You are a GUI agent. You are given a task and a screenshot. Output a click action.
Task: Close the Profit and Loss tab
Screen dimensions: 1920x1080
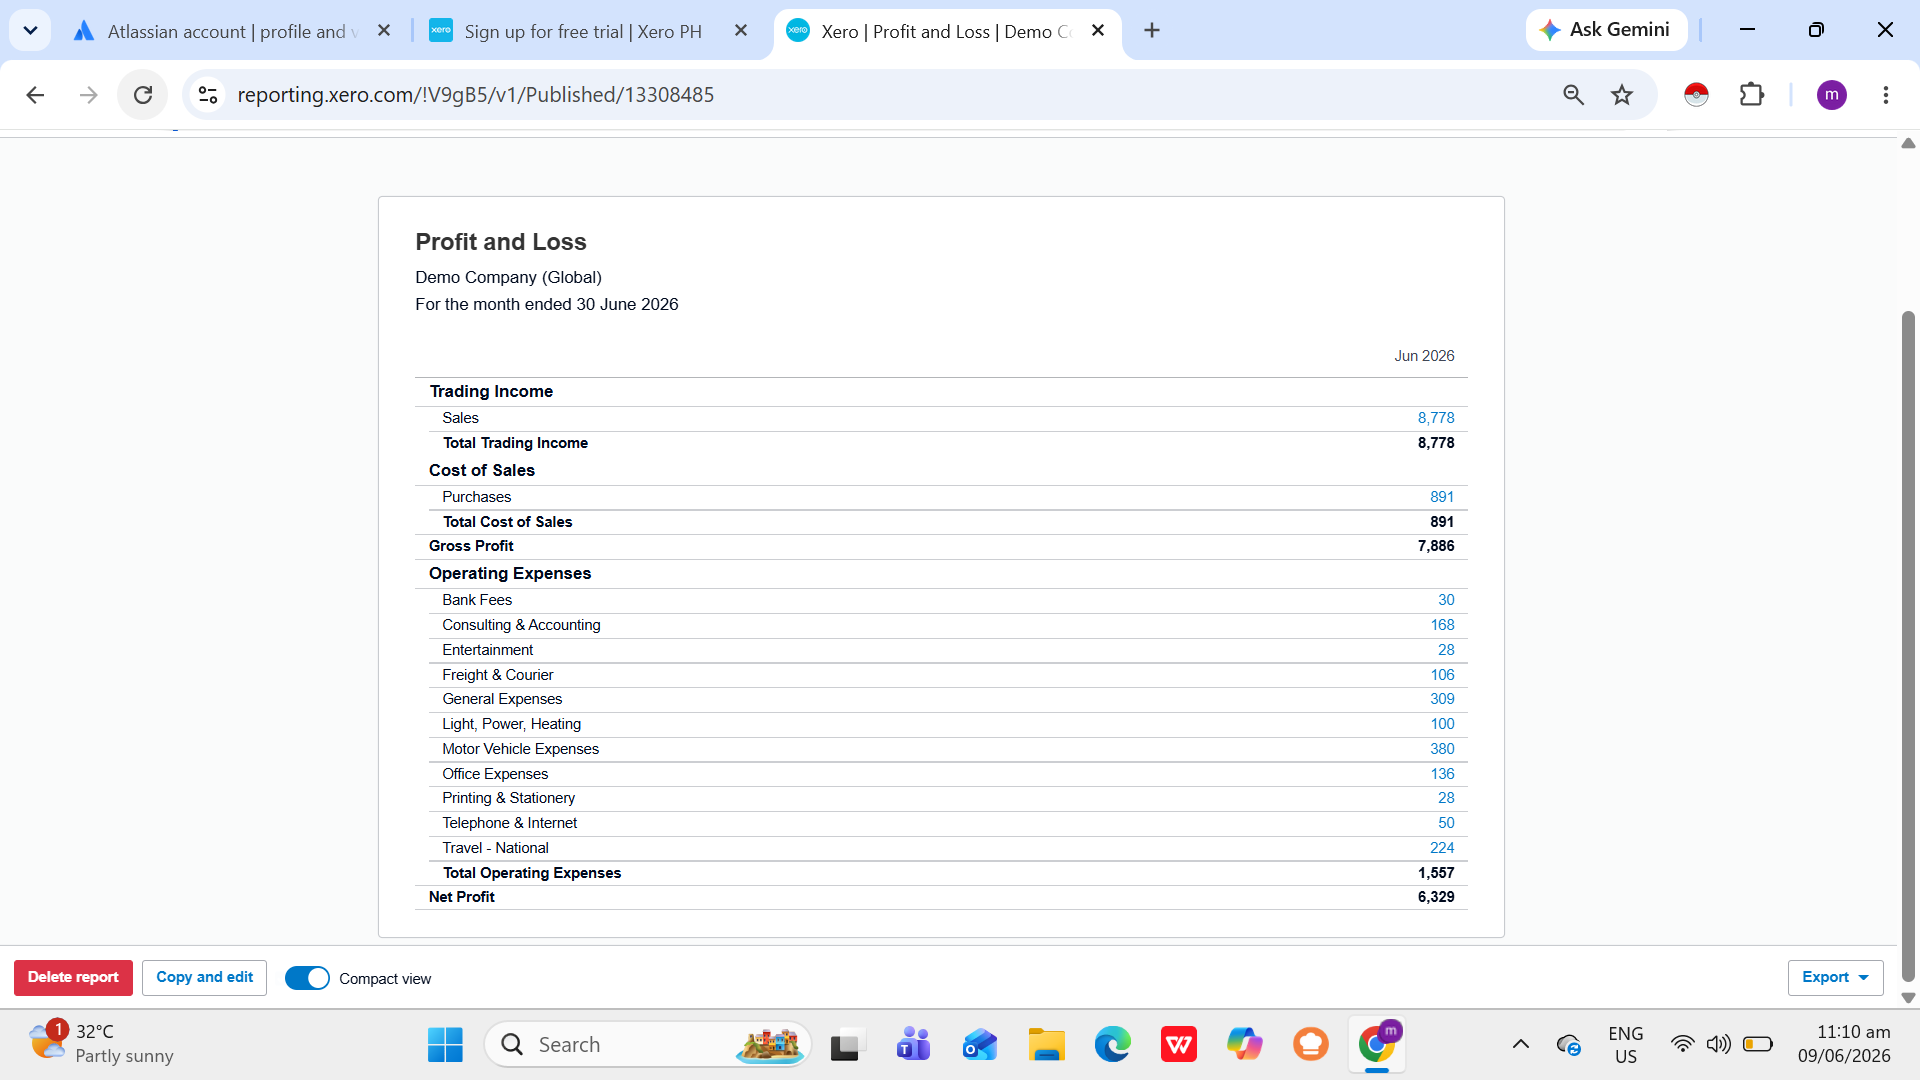coord(1098,31)
